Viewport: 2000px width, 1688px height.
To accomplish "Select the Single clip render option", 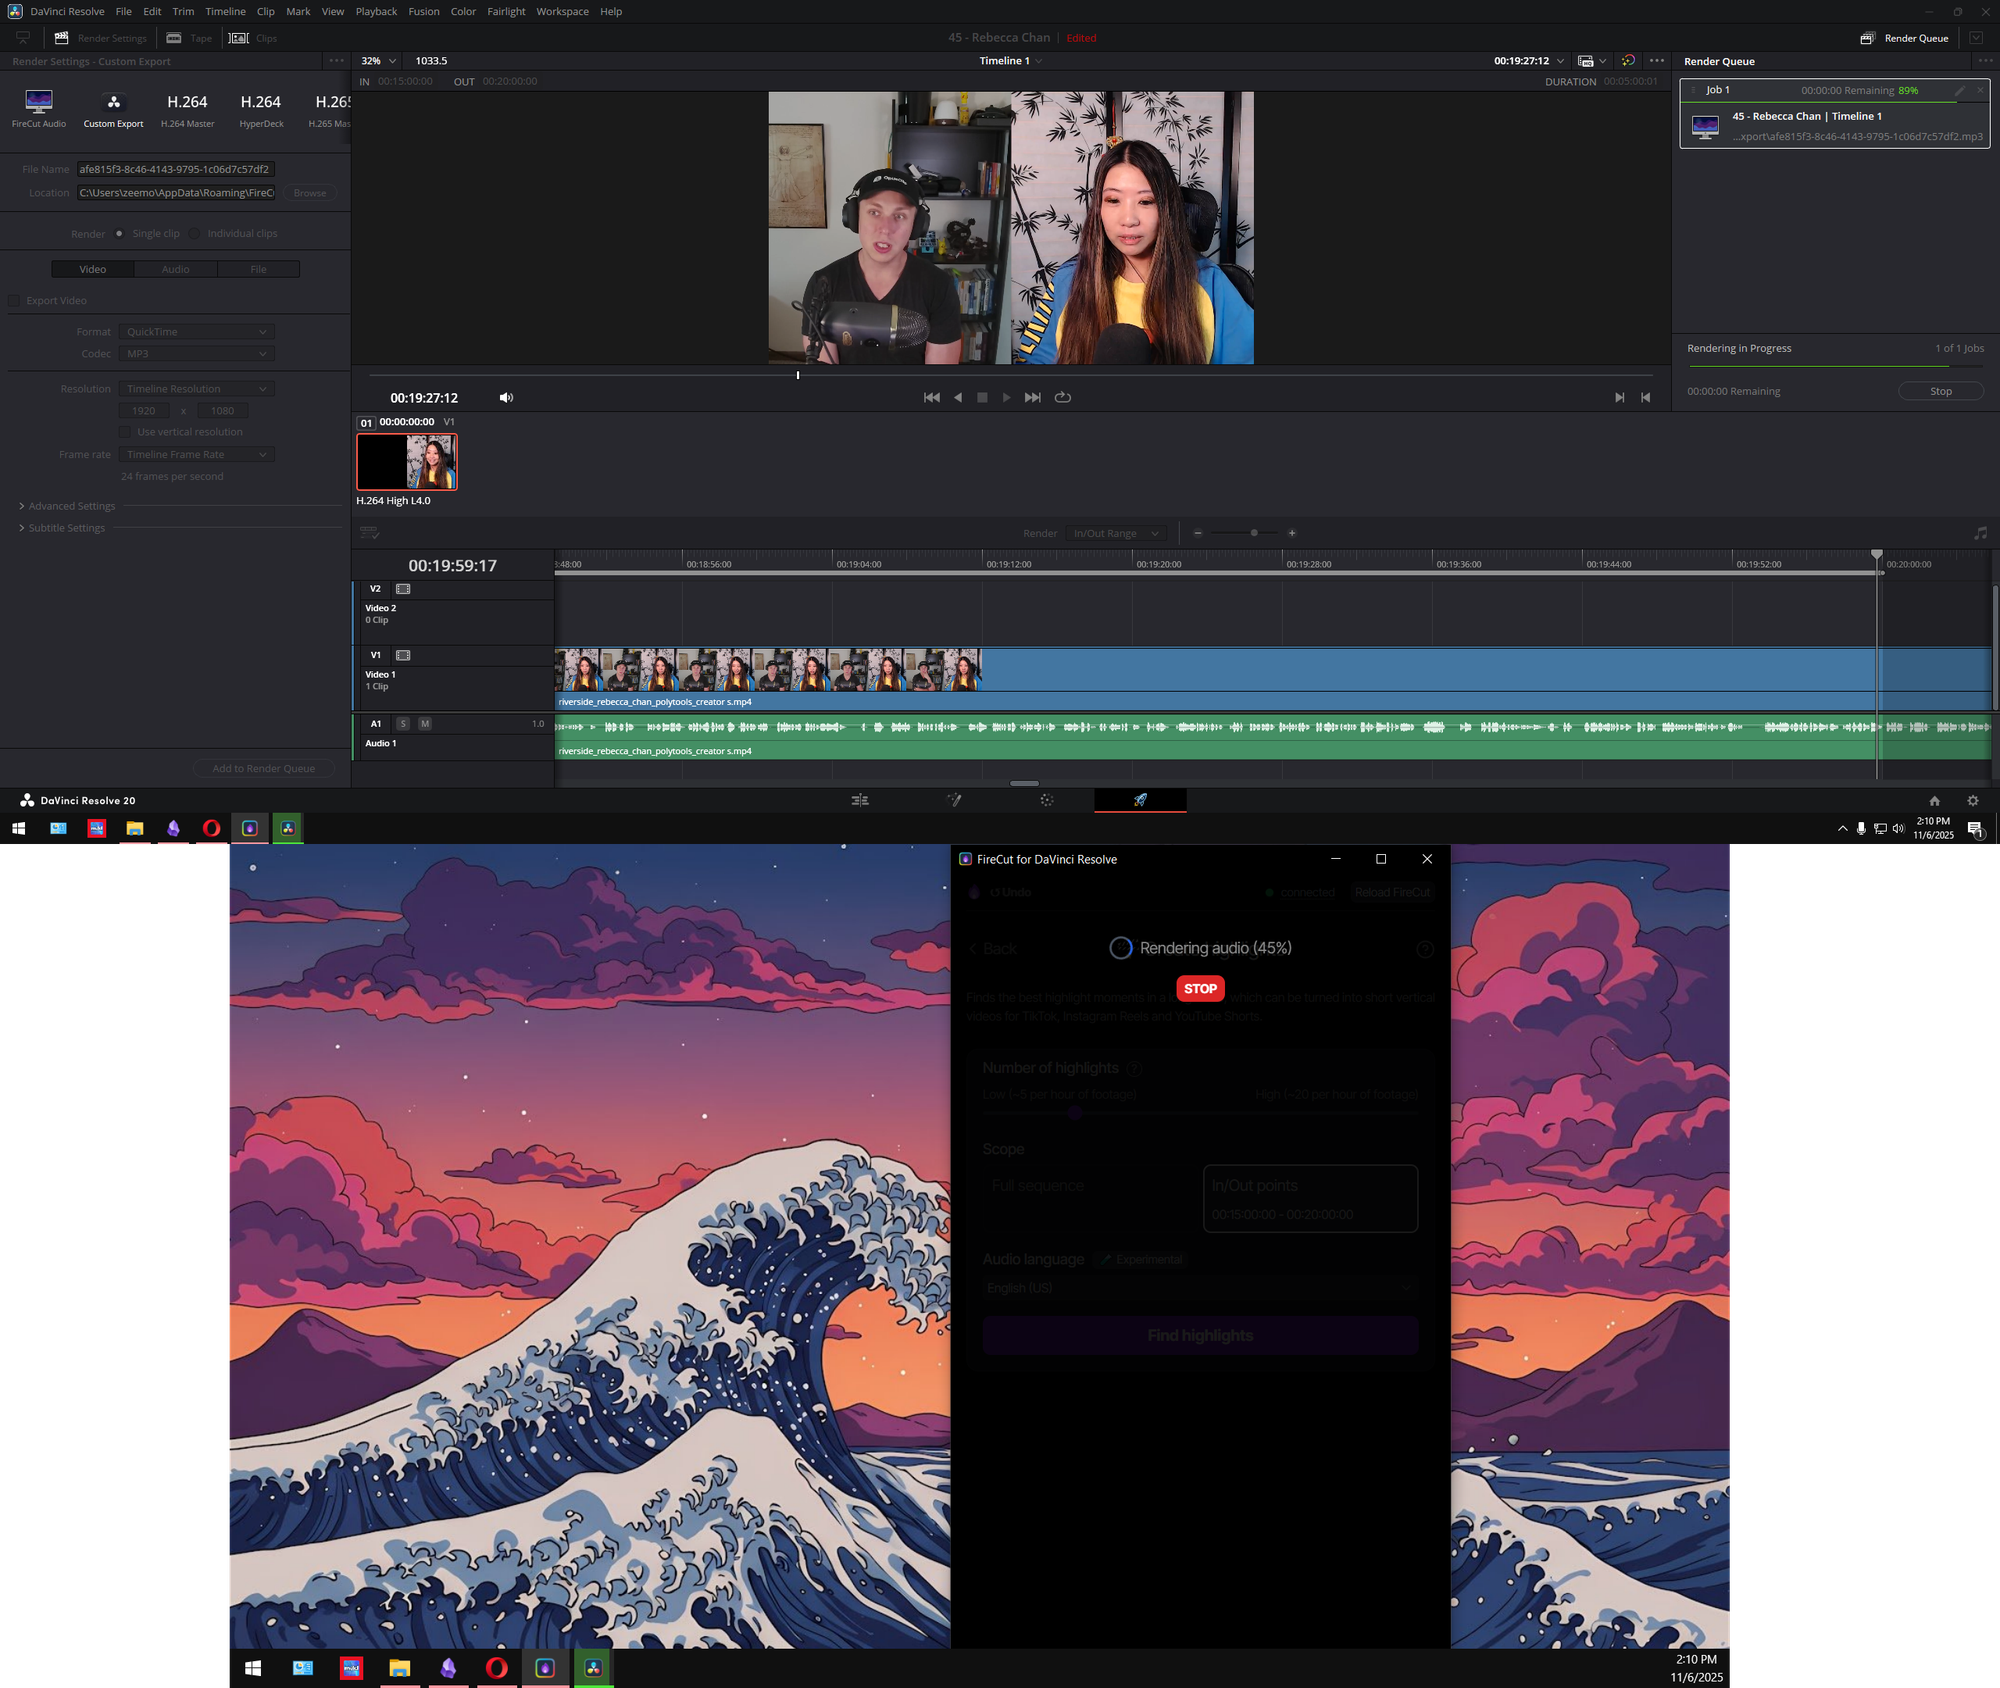I will tap(119, 233).
